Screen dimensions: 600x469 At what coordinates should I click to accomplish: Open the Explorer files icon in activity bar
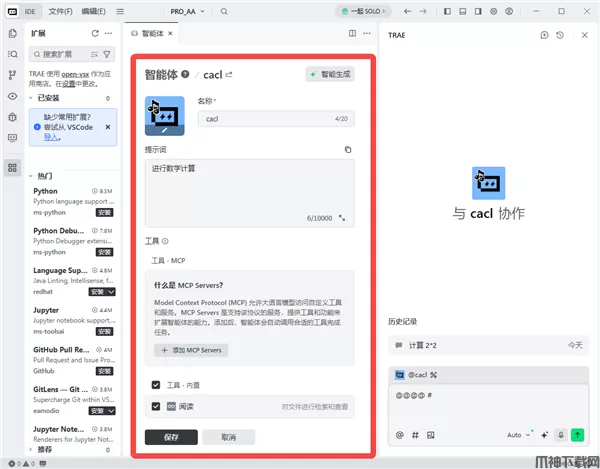13,34
